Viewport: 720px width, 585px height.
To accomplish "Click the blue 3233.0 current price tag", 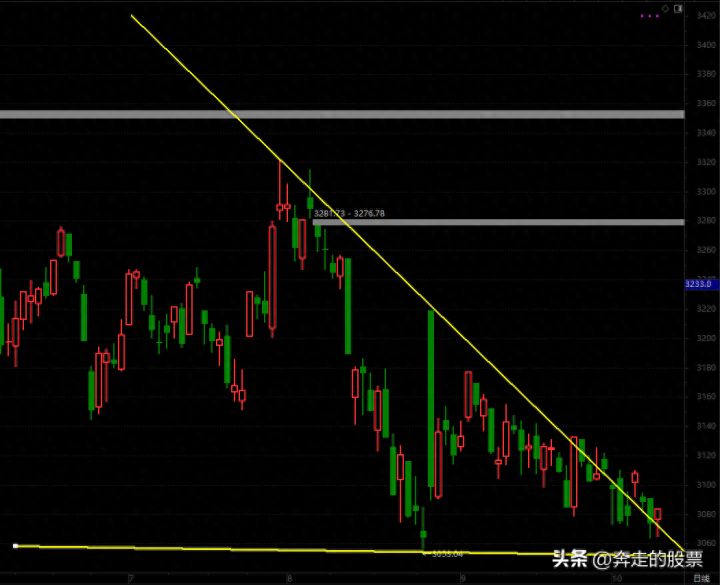I will click(x=701, y=284).
